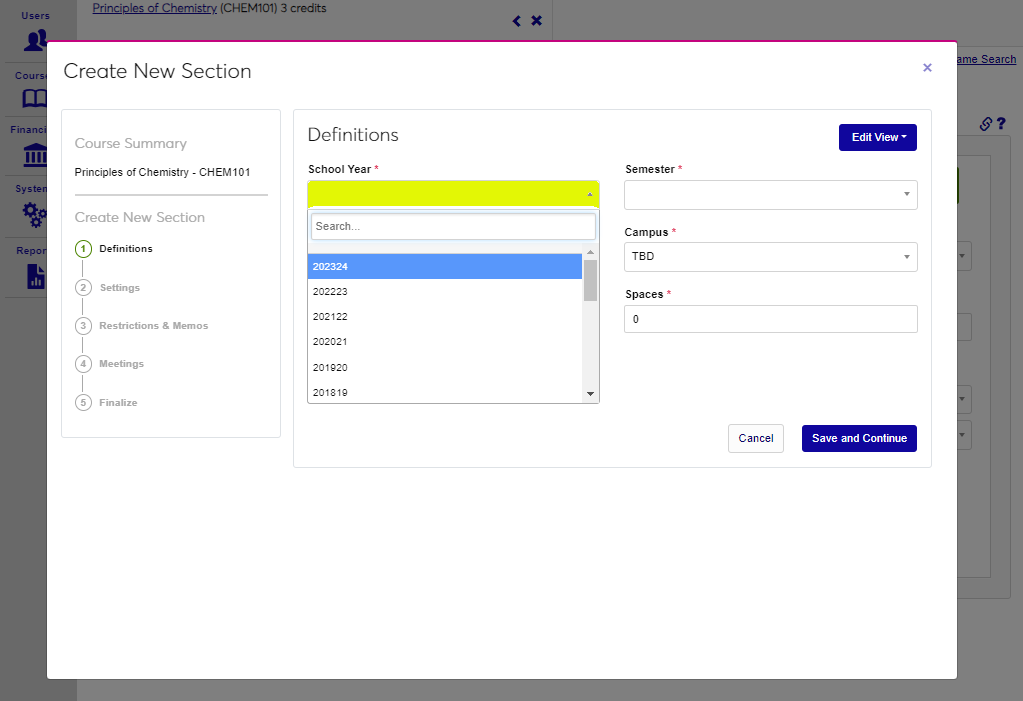
Task: Close the Create New Section dialog
Action: (x=927, y=68)
